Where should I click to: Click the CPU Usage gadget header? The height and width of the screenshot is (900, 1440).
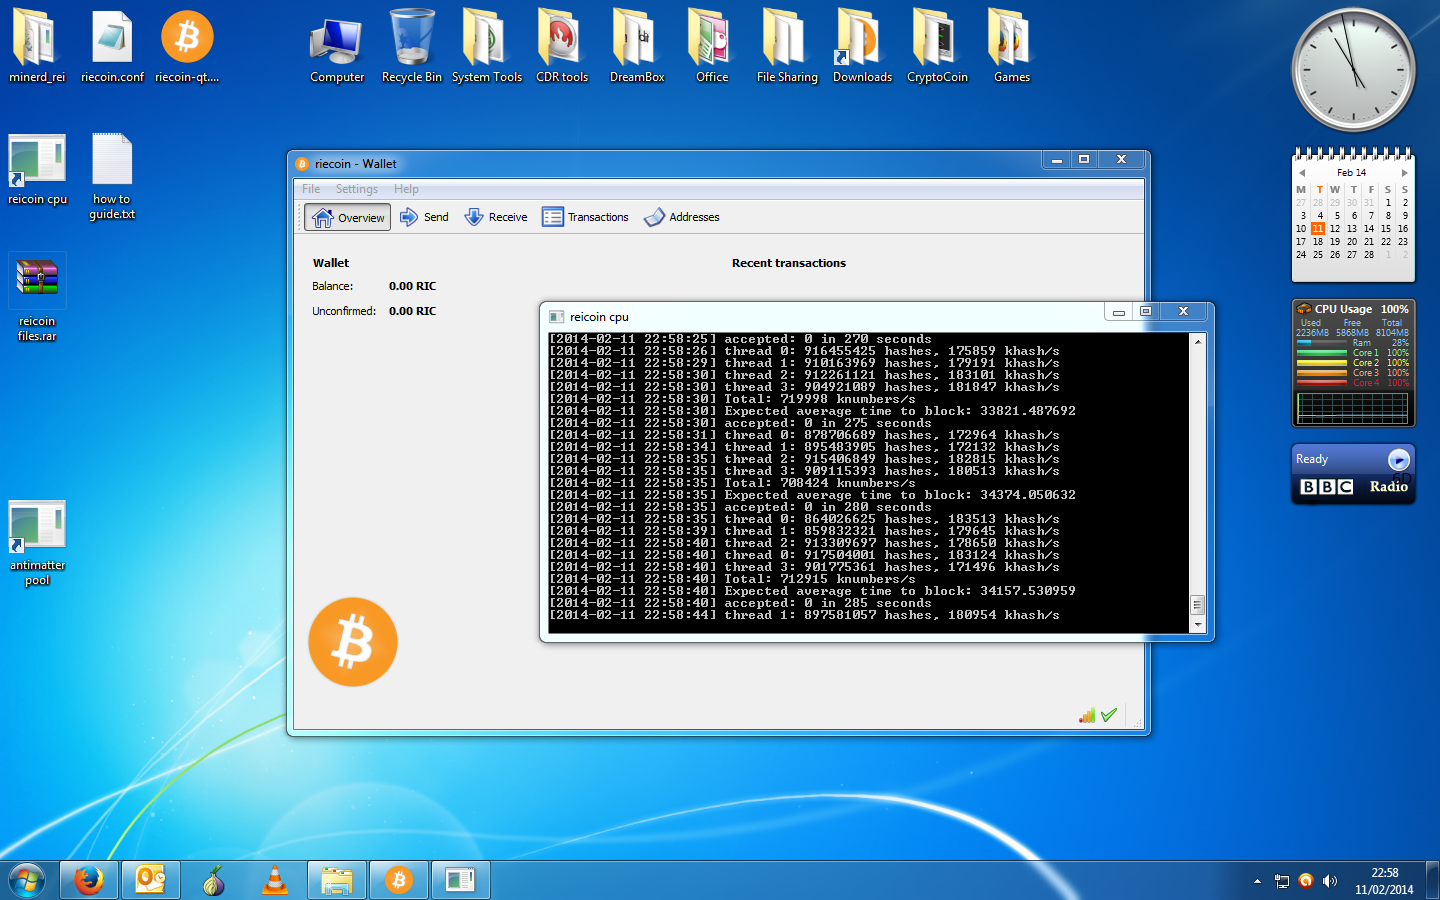point(1353,309)
